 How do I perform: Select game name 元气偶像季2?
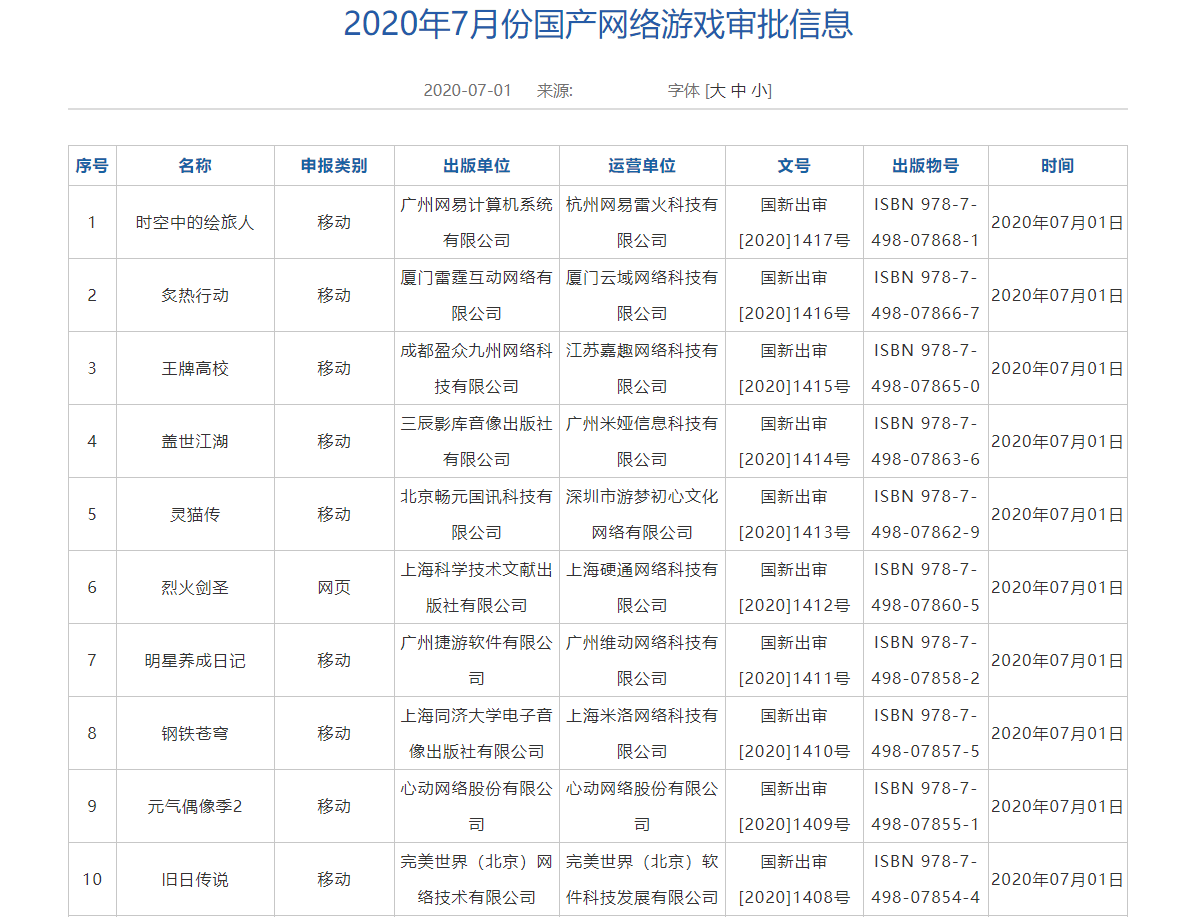point(195,806)
